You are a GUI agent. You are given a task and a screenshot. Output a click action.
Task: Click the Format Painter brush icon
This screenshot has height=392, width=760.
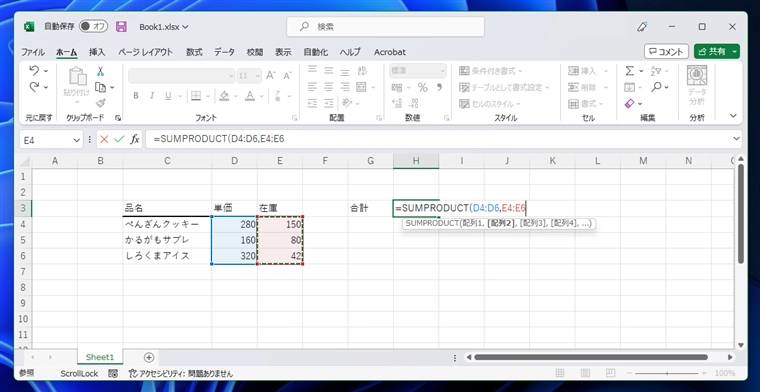pyautogui.click(x=100, y=103)
